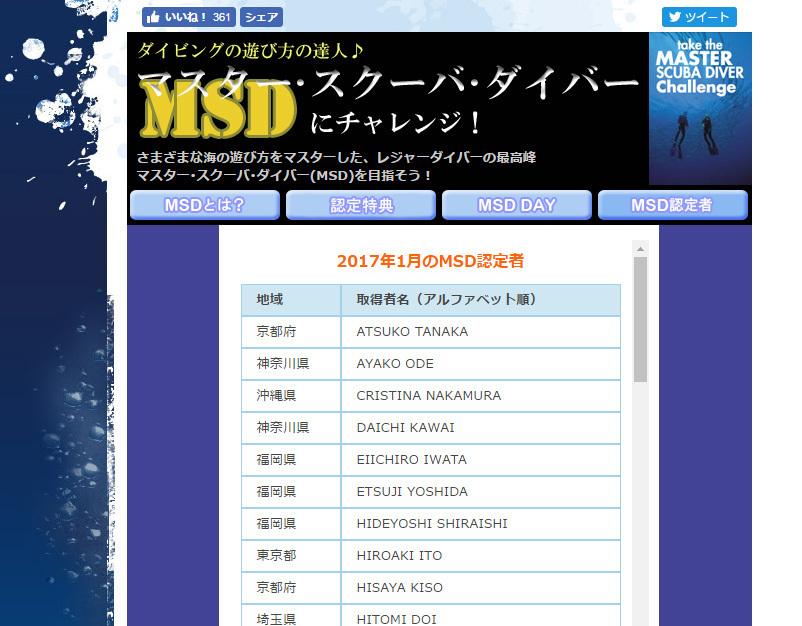Click the scrollbar up arrow of the list

[640, 249]
